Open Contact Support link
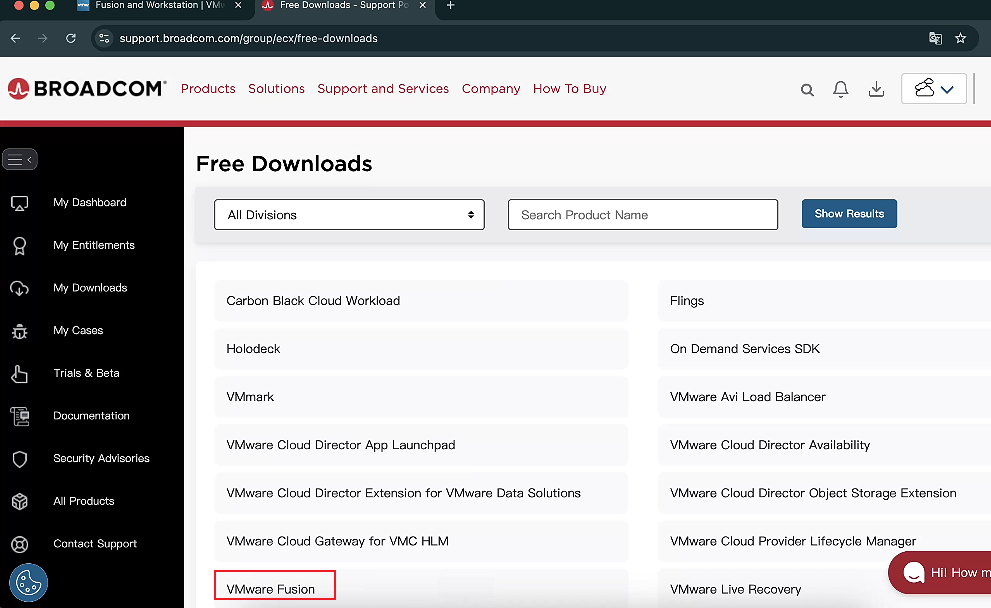The height and width of the screenshot is (608, 991). coord(95,544)
